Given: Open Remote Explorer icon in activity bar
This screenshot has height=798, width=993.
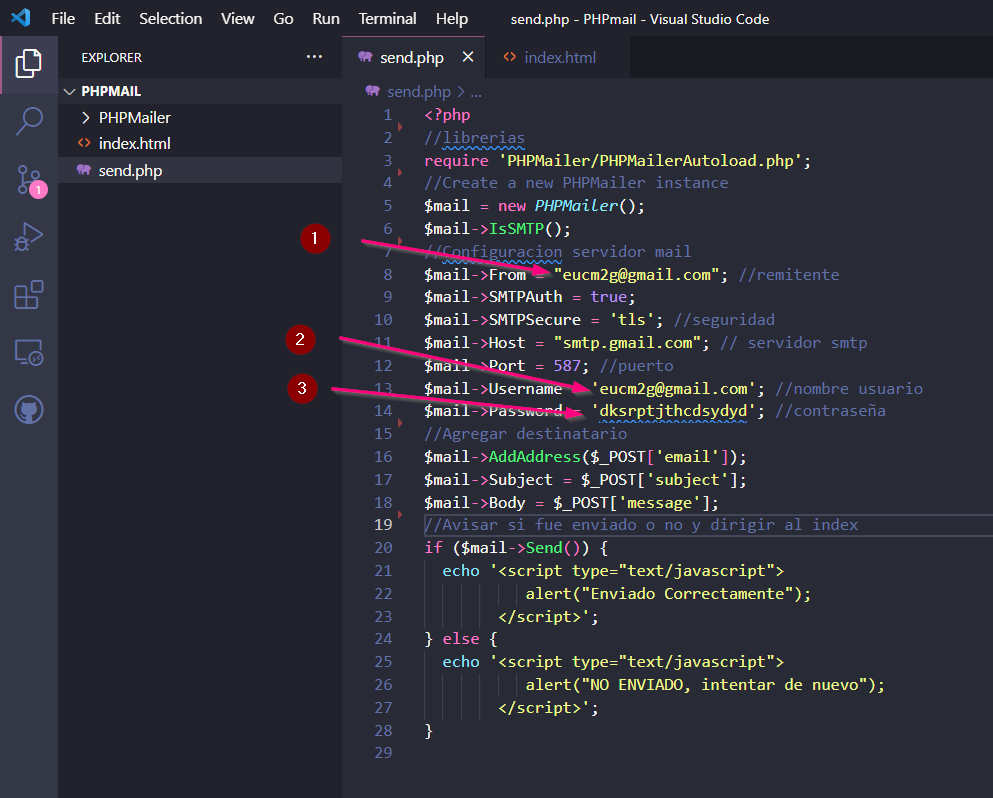Looking at the screenshot, I should tap(28, 352).
